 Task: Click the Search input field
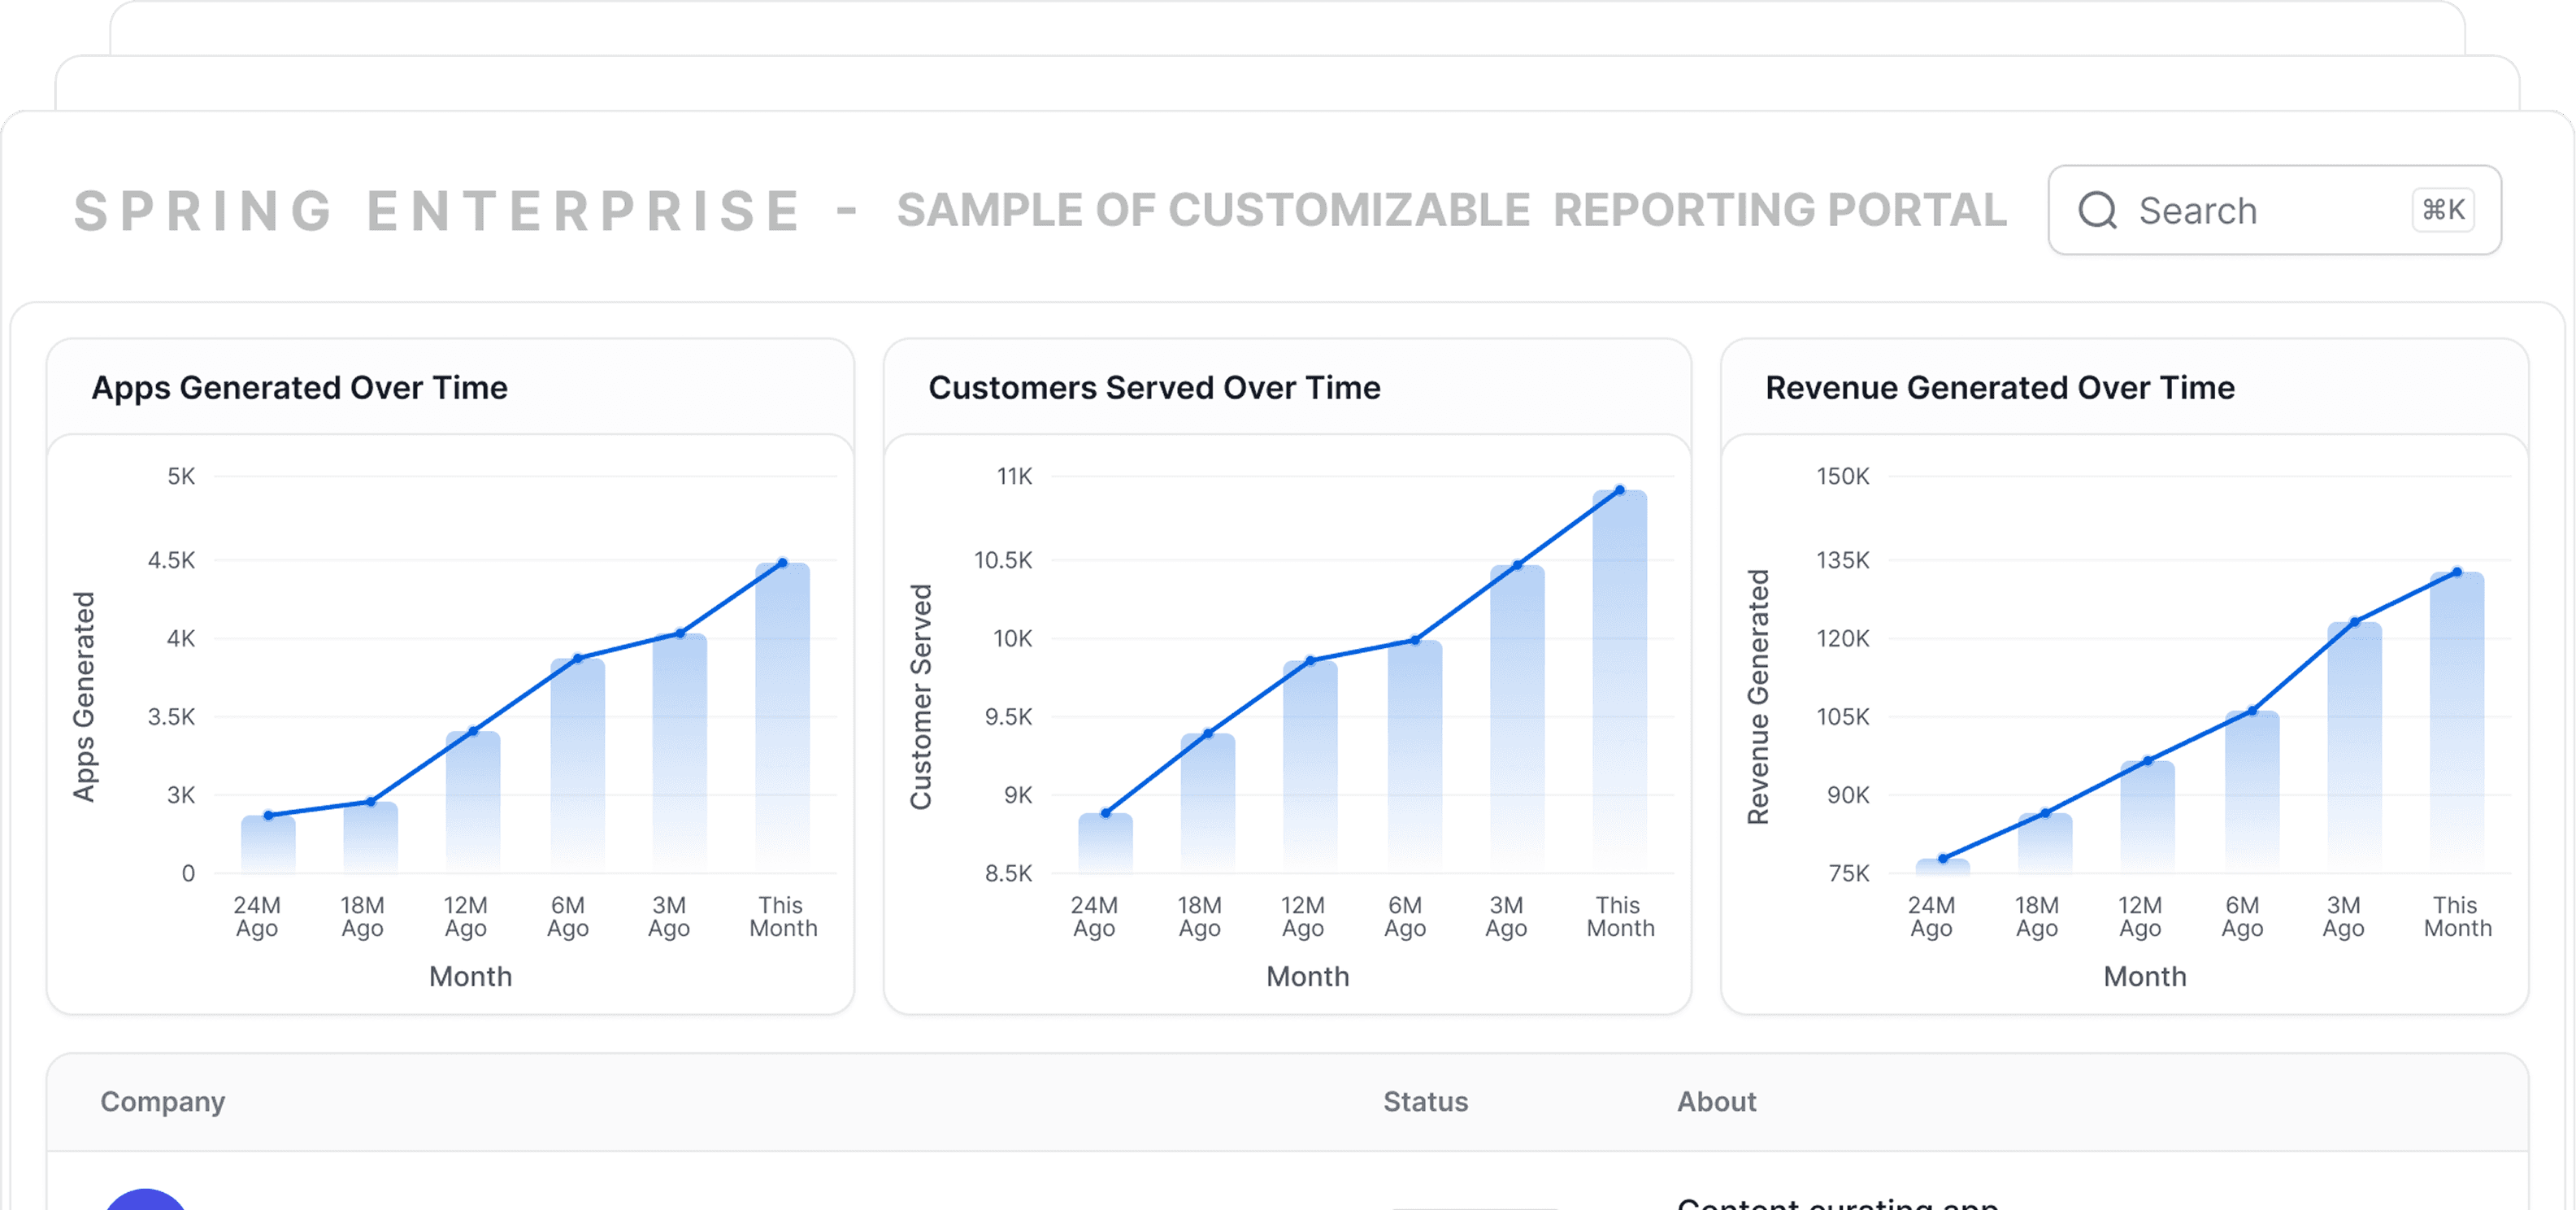[2274, 210]
